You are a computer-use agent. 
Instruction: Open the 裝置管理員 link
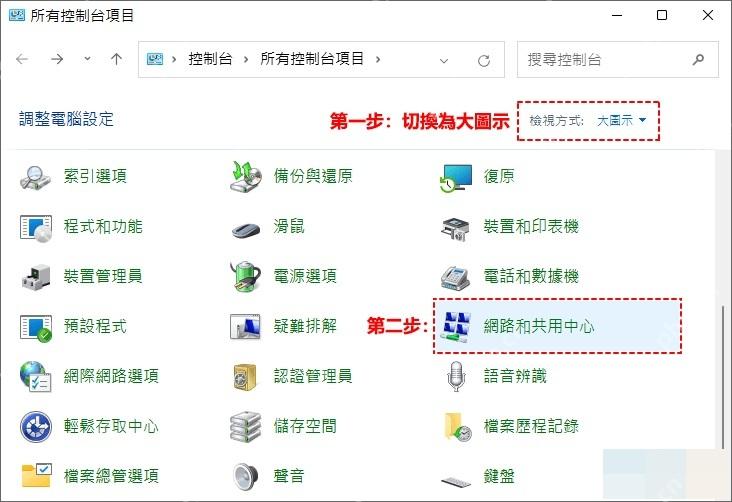(103, 276)
